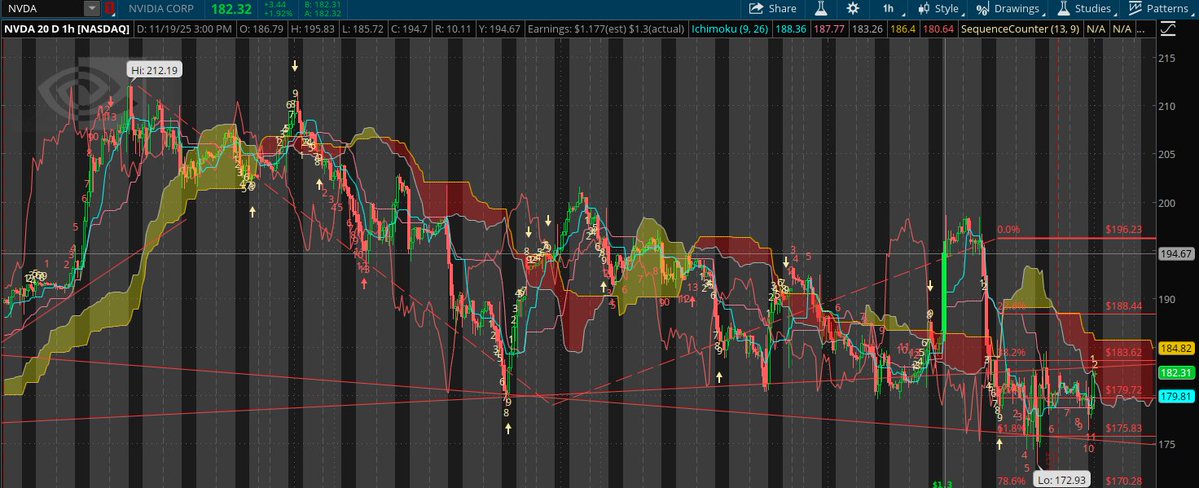Click the Ichimoku value 186.4
Viewport: 1199px width, 488px height.
point(902,29)
